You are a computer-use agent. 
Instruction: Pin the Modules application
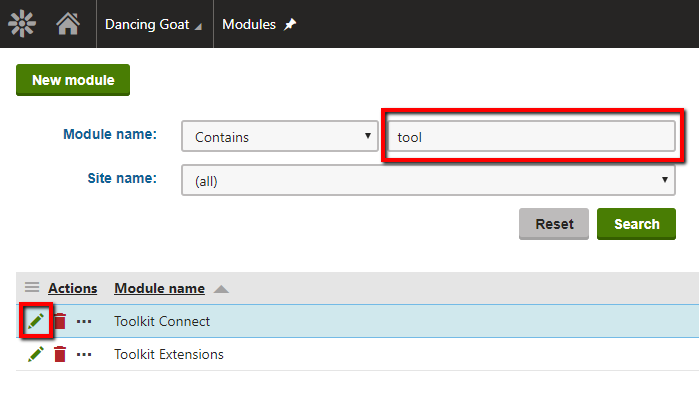[x=290, y=24]
